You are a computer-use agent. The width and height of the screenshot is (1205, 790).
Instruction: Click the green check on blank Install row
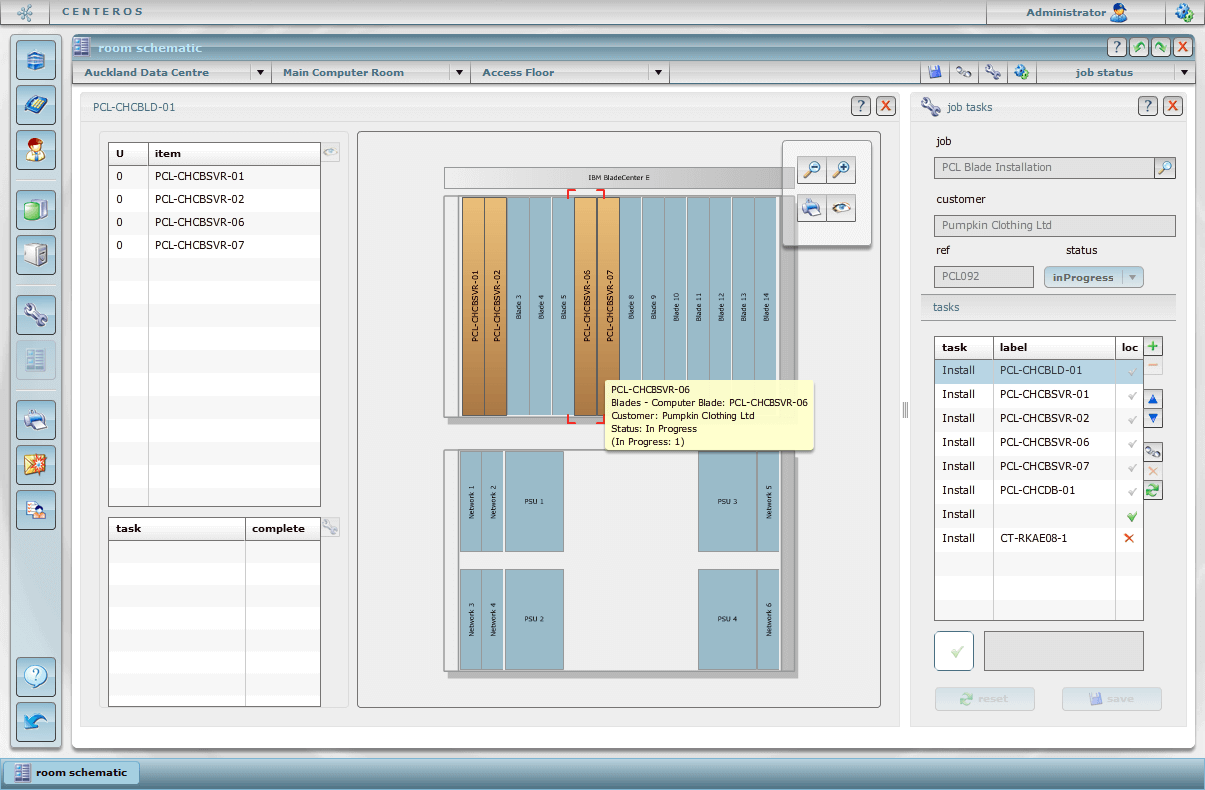[1130, 515]
